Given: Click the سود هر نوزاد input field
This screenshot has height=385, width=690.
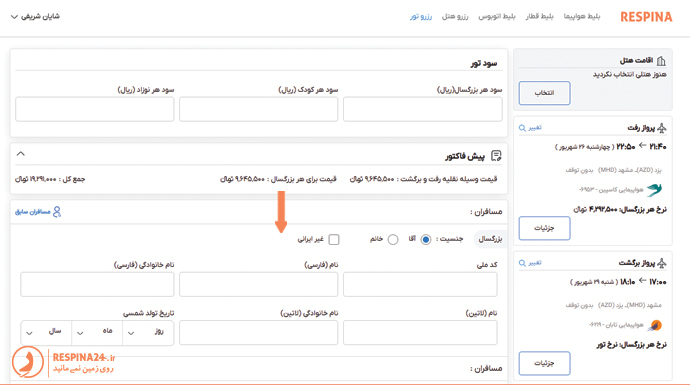Looking at the screenshot, I should coord(95,109).
